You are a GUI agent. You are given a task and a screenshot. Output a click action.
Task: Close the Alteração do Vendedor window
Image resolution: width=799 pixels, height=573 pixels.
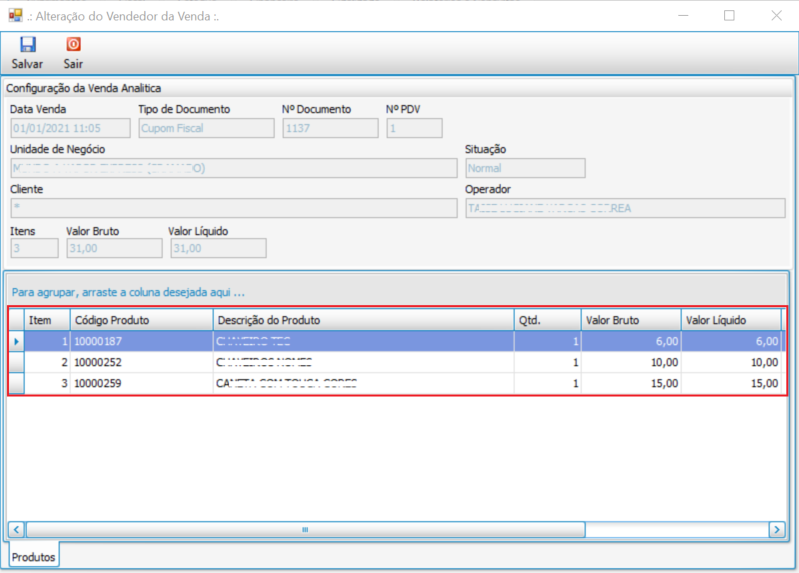coord(776,16)
